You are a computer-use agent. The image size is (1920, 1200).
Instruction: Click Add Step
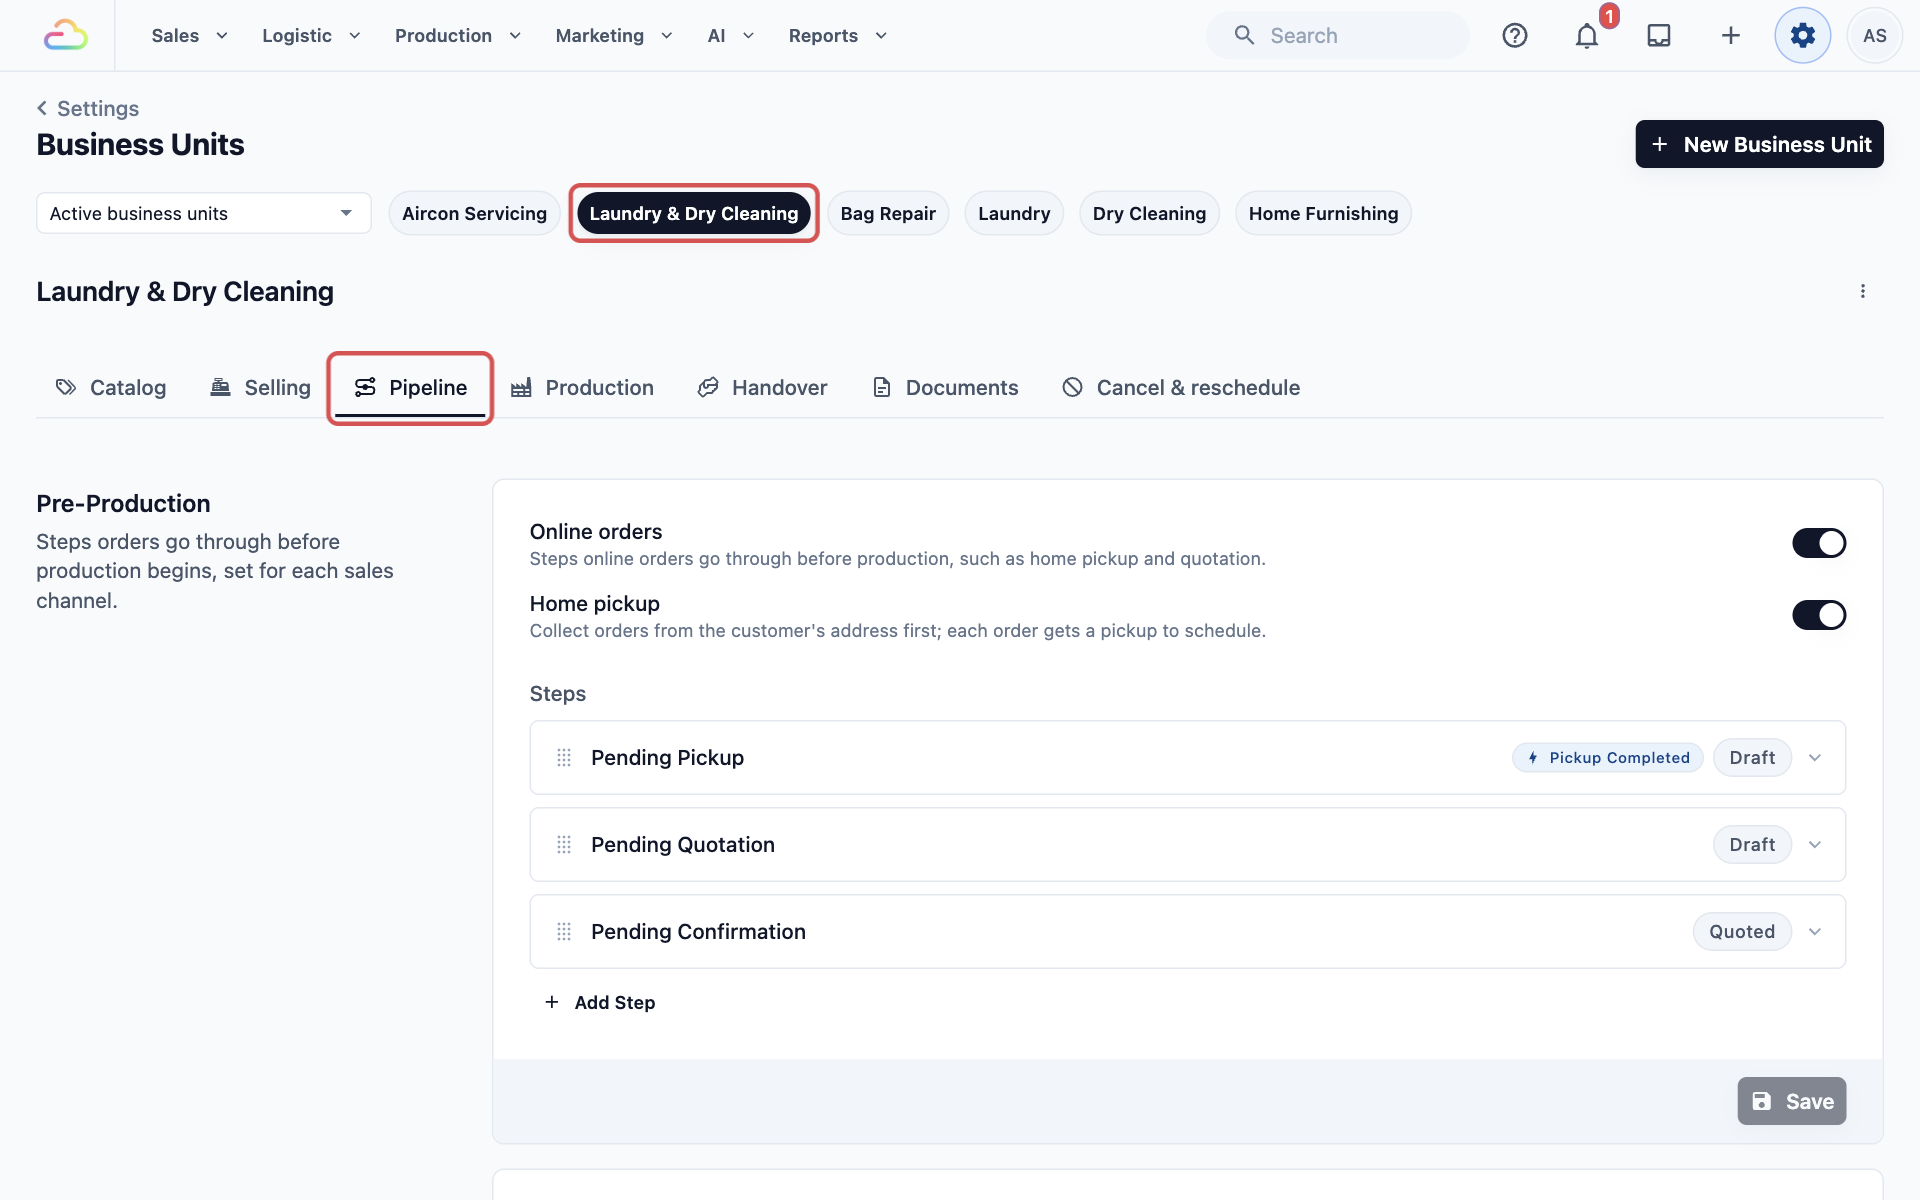[x=599, y=1002]
